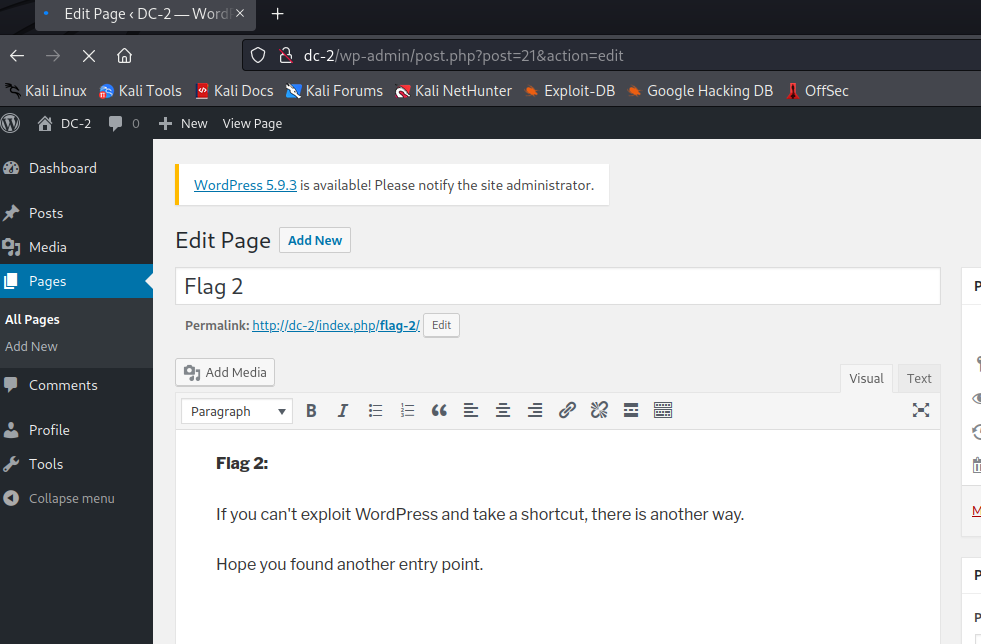981x644 pixels.
Task: Go back with browser back arrow
Action: 17,56
